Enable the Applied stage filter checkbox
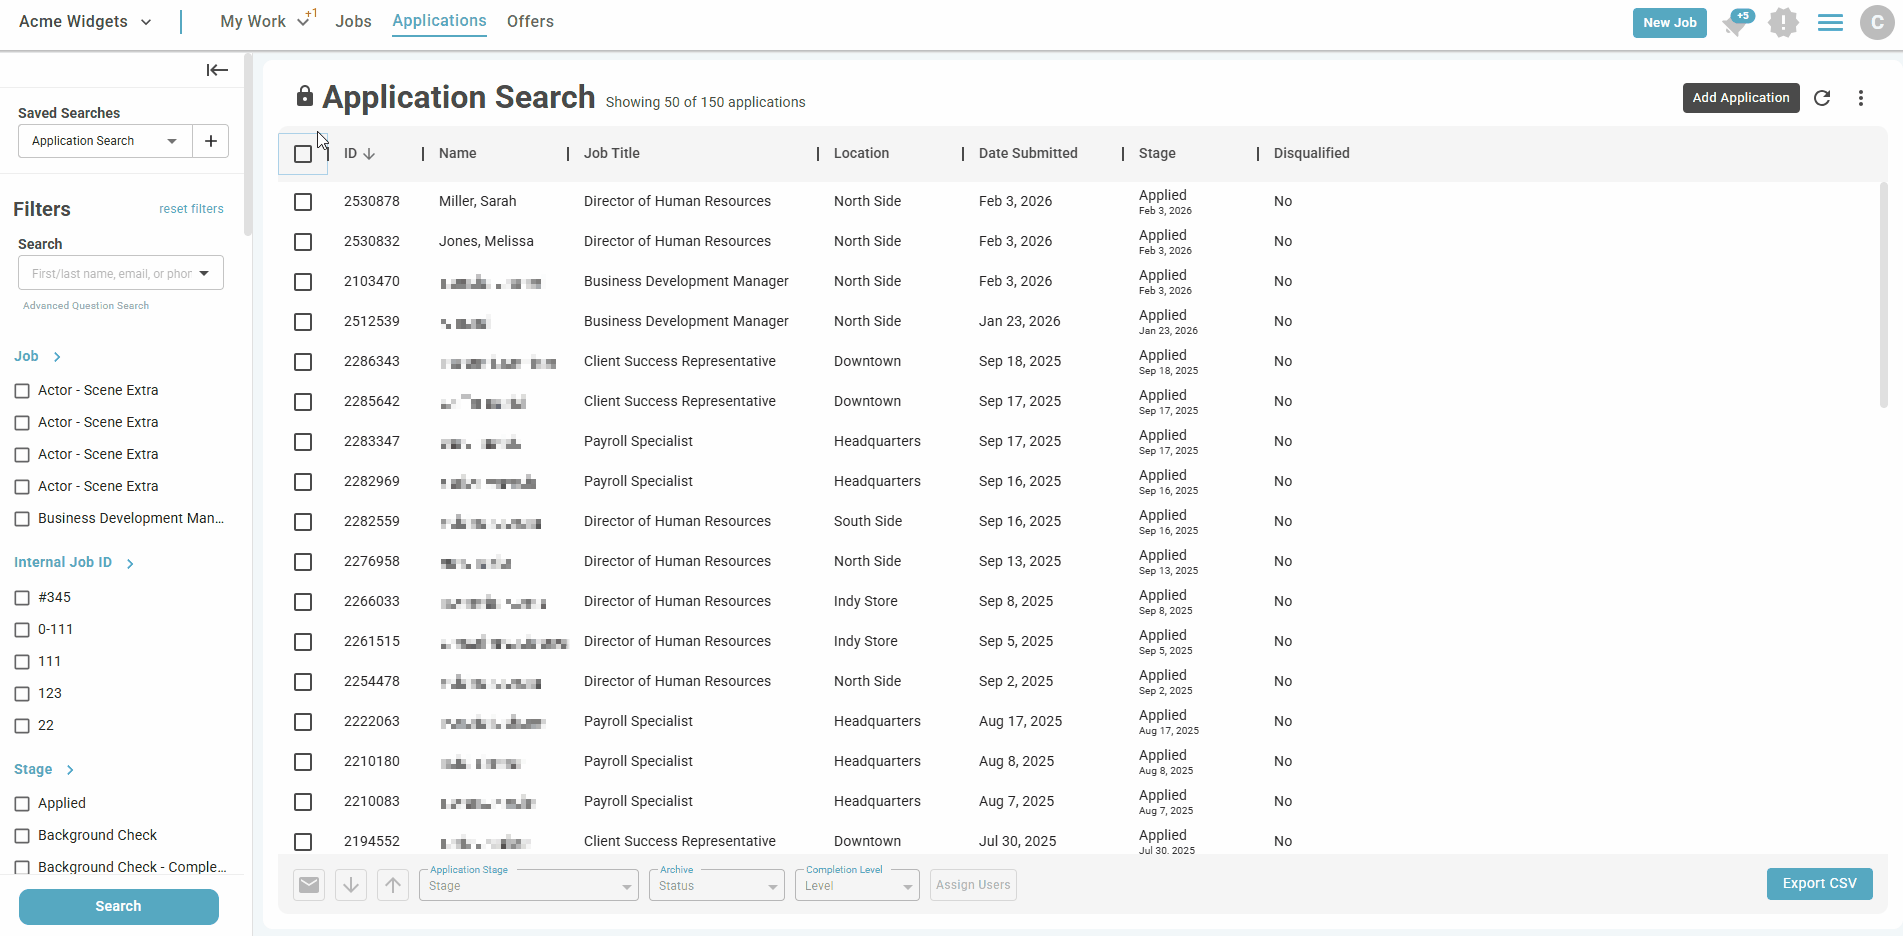 tap(22, 804)
